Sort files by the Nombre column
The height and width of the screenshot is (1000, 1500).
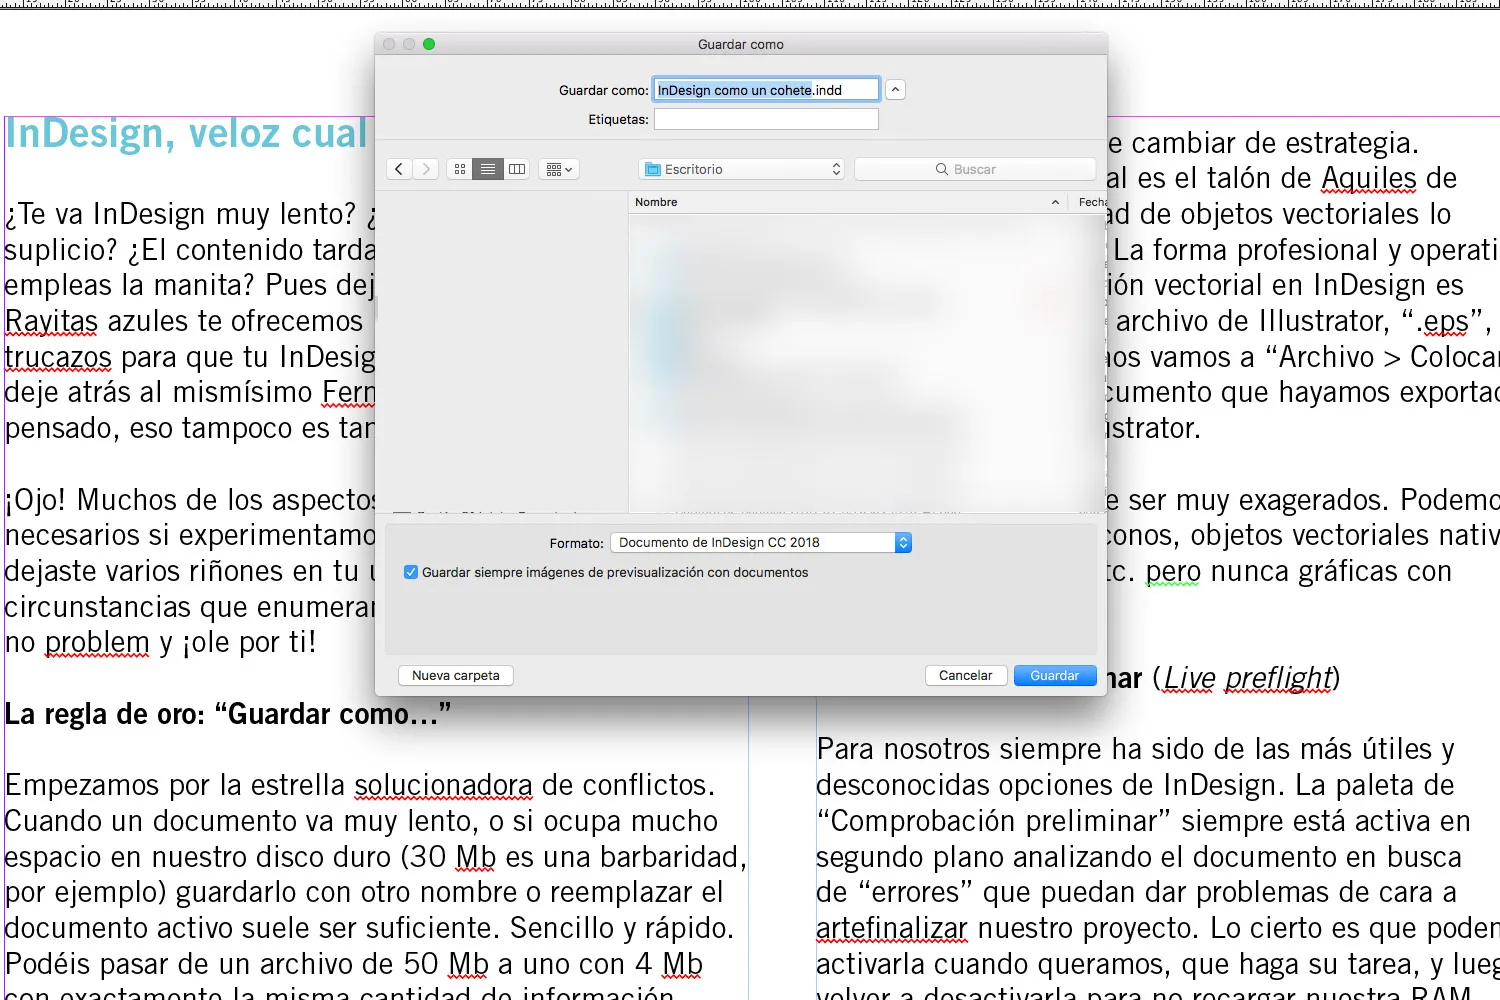click(700, 202)
